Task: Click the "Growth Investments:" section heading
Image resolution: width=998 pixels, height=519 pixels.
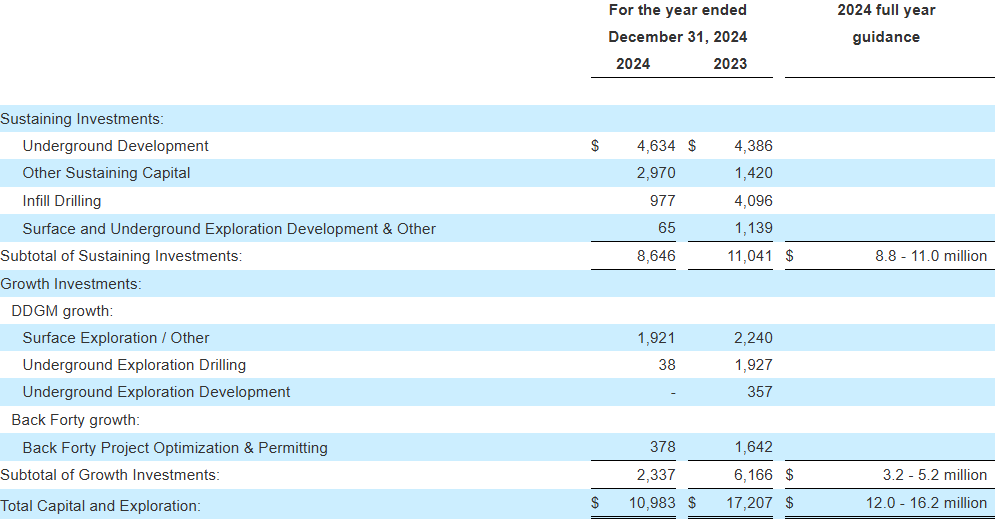Action: pyautogui.click(x=71, y=284)
